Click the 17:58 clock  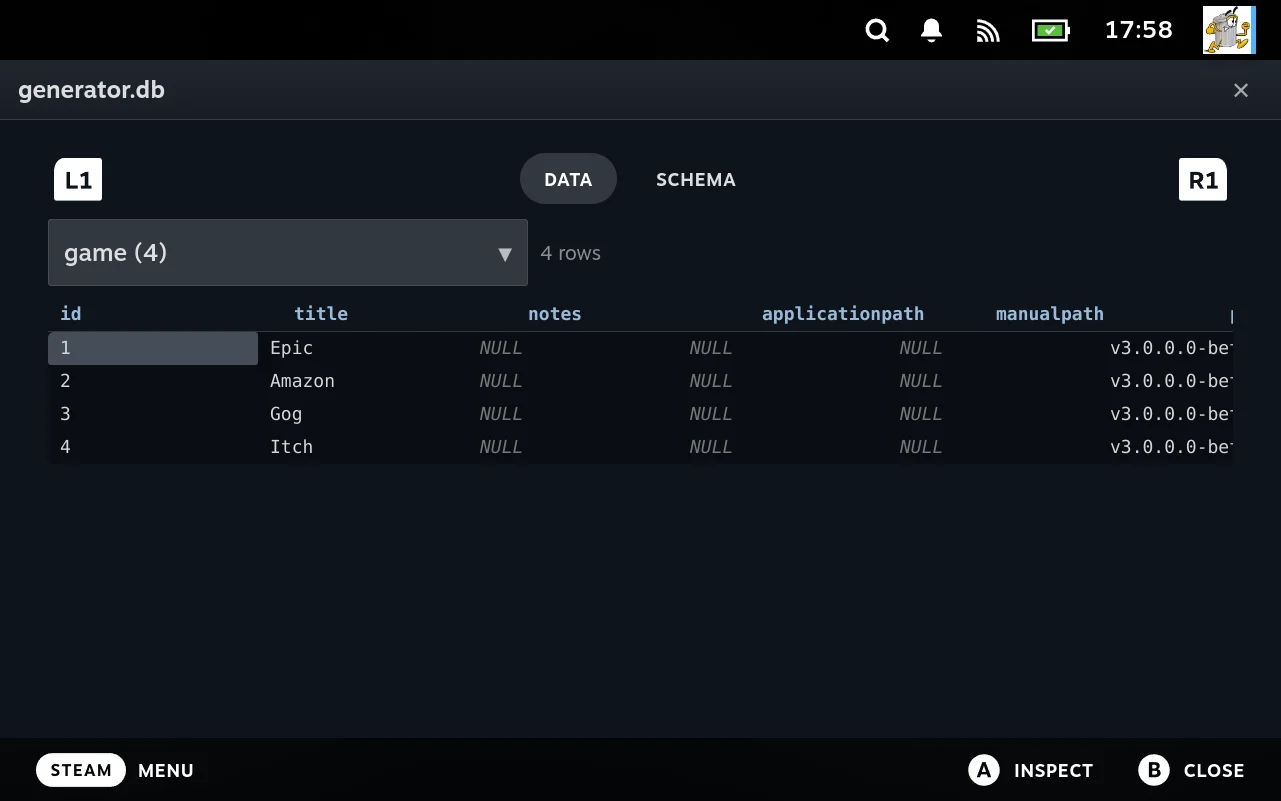pyautogui.click(x=1138, y=30)
